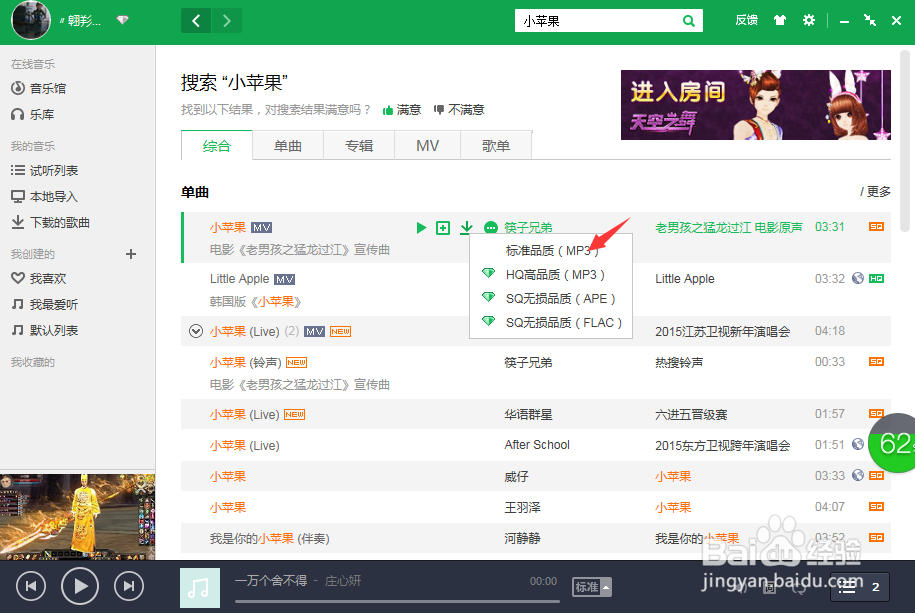Screen dimensions: 915x613
Task: Open album 2015江苏卫视新年演唱会
Action: [x=722, y=332]
